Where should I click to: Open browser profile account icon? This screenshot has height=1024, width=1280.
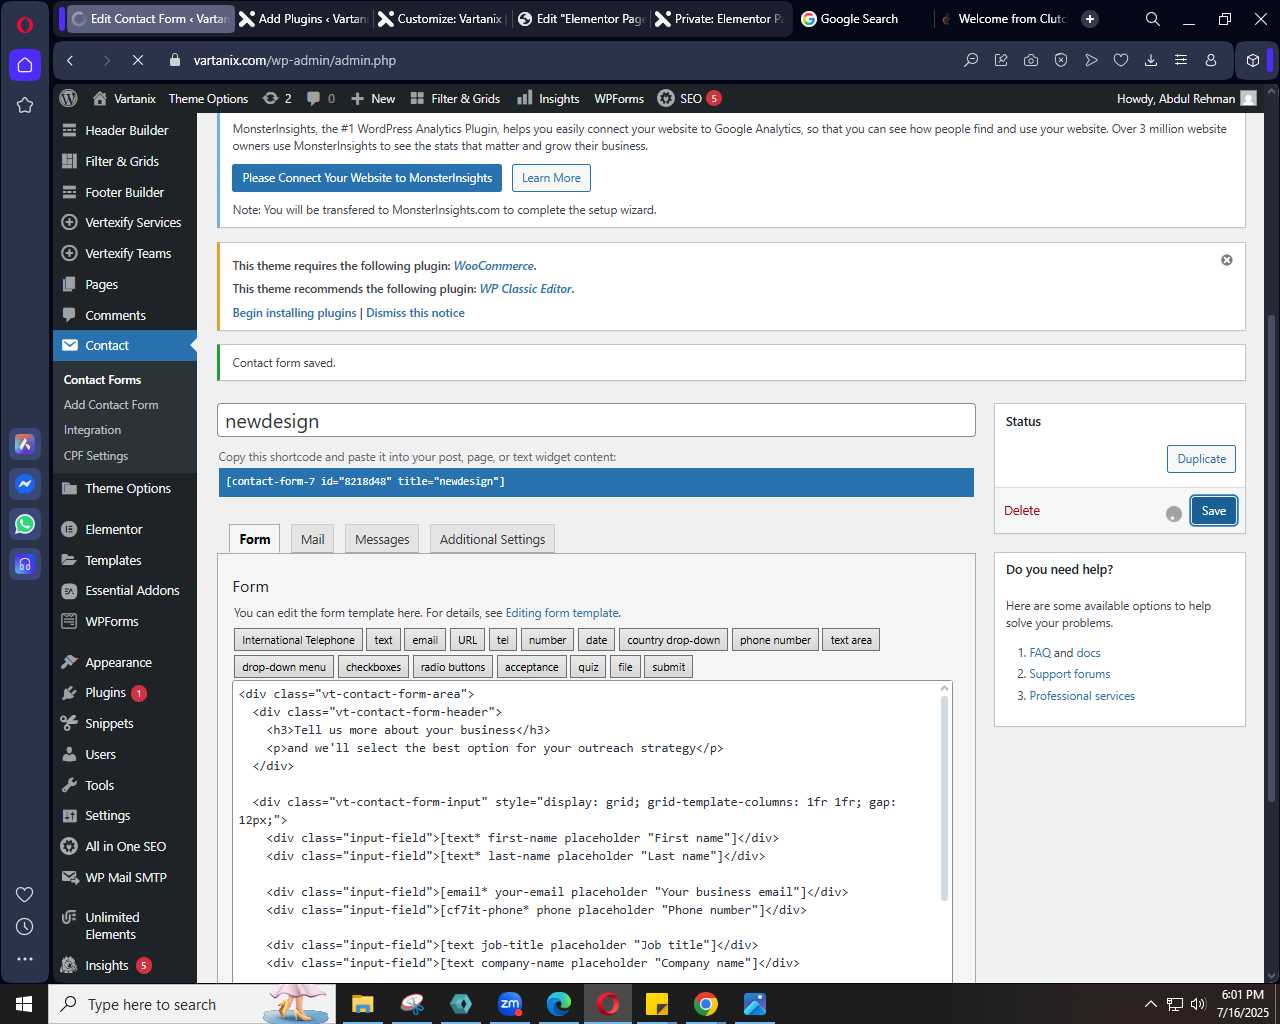(x=1211, y=60)
